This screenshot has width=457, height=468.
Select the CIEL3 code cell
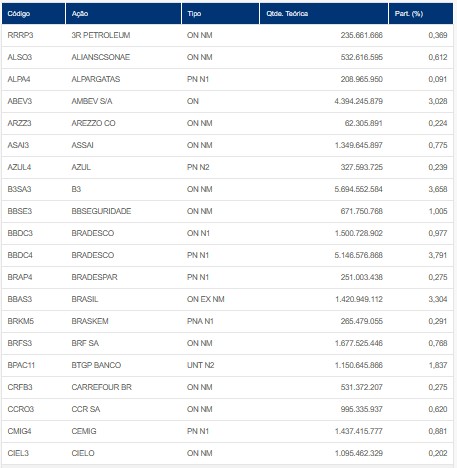tap(18, 453)
